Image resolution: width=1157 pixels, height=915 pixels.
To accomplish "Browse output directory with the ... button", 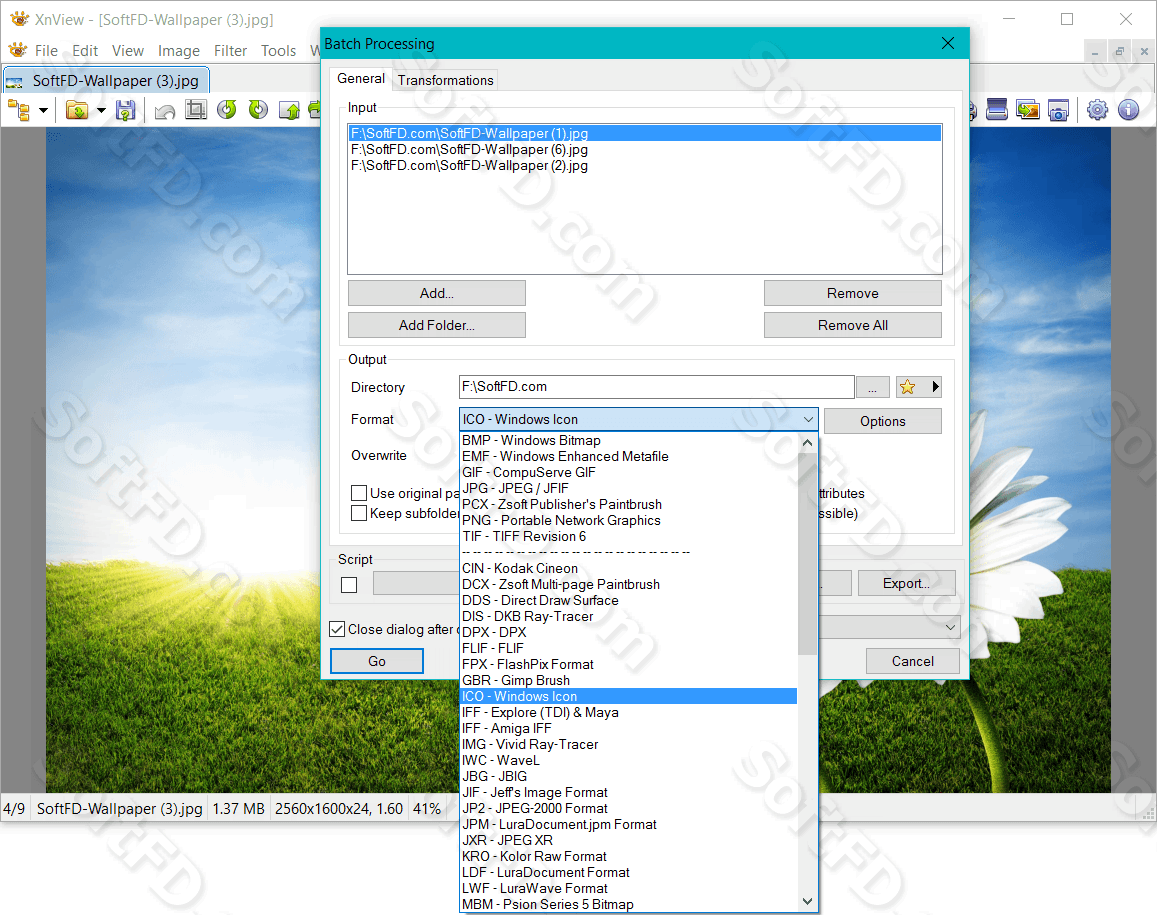I will click(873, 387).
